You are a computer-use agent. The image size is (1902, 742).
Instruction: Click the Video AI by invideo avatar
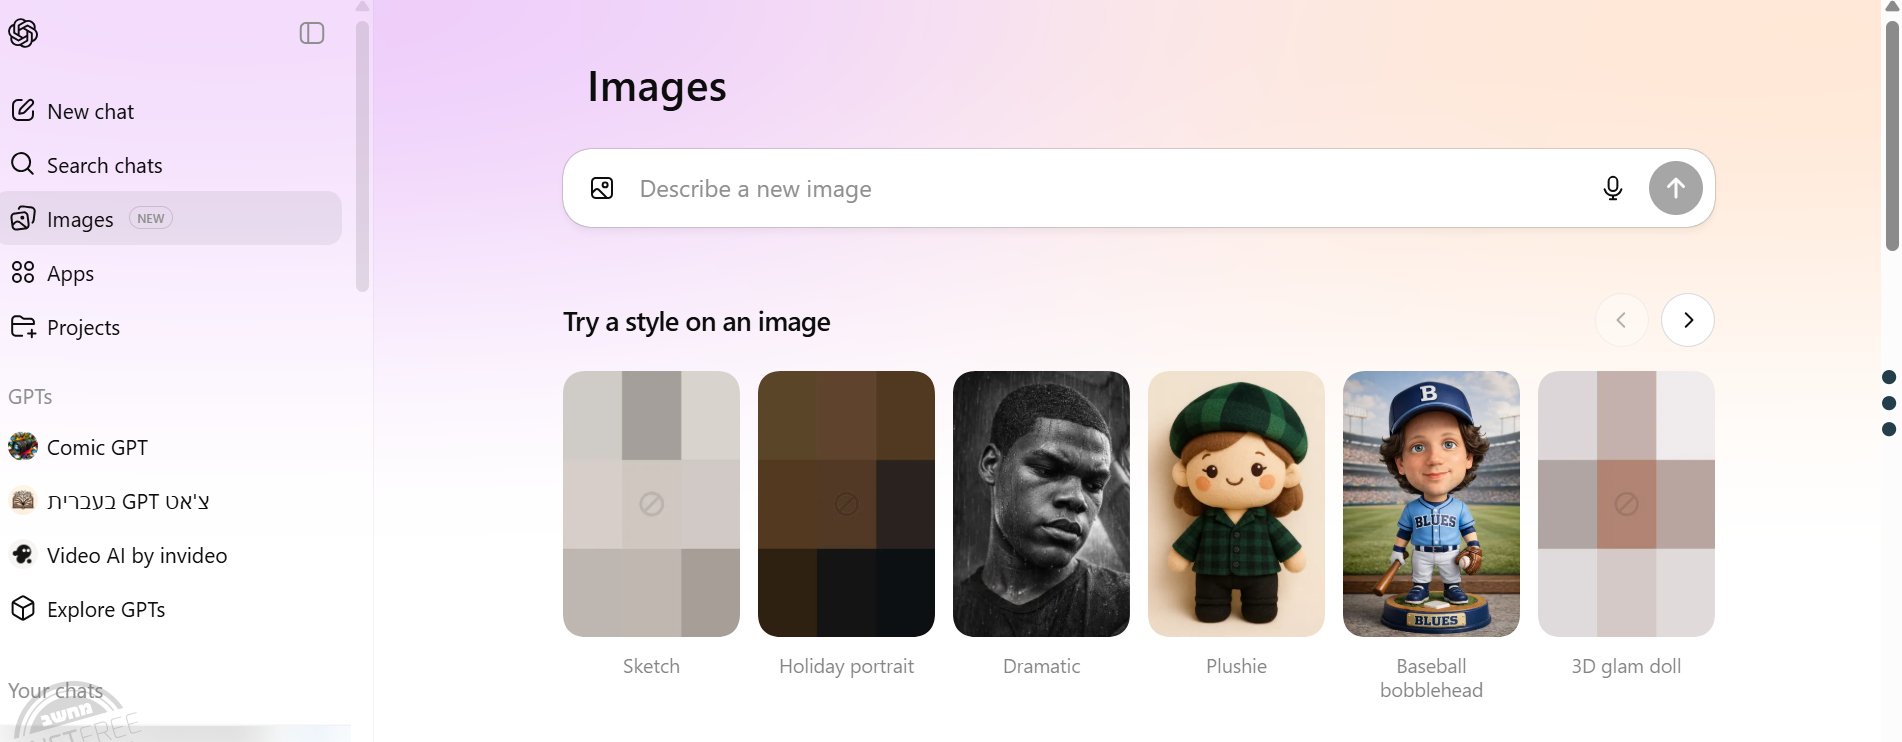pos(23,555)
